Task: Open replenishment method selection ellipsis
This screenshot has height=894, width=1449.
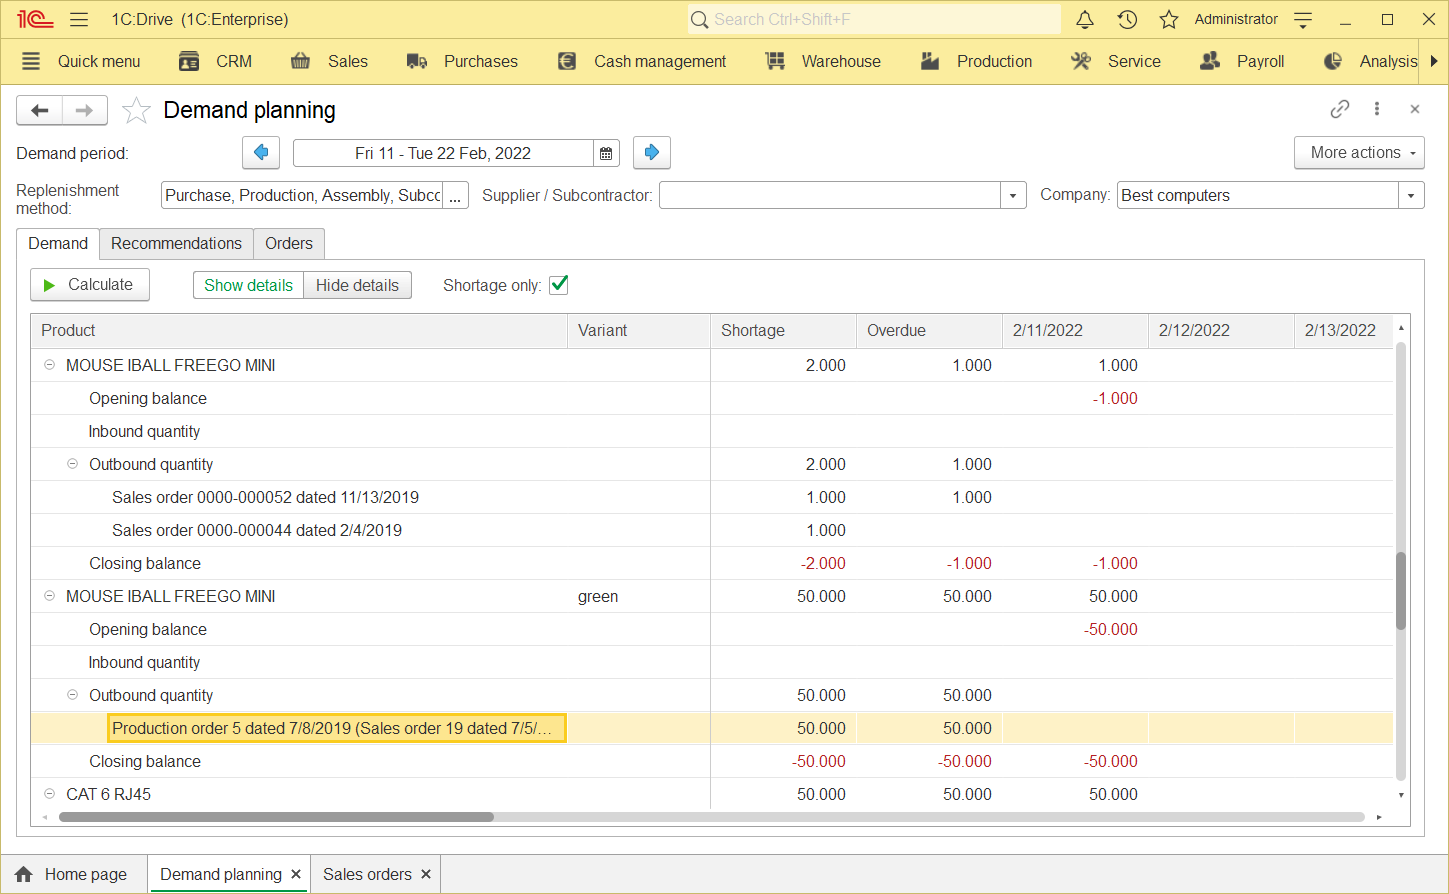Action: point(455,196)
